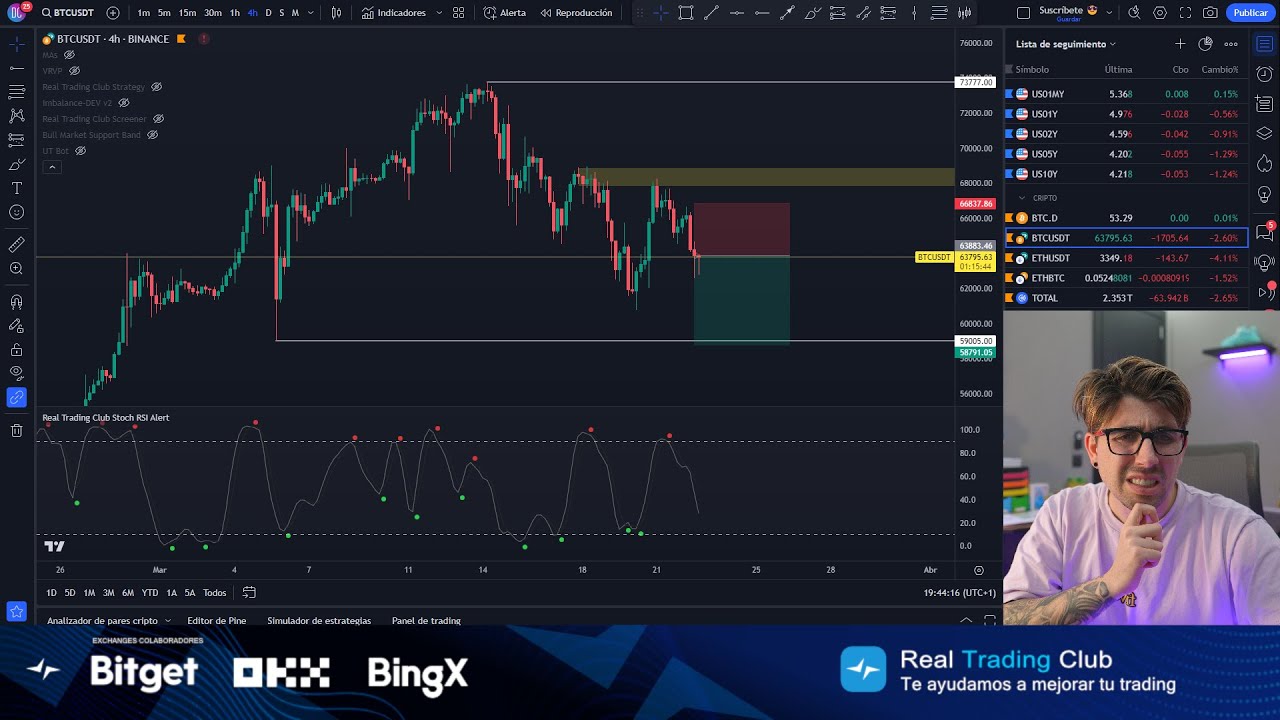This screenshot has height=720, width=1280.
Task: Show Bull Market Support Band indicator
Action: pos(152,135)
